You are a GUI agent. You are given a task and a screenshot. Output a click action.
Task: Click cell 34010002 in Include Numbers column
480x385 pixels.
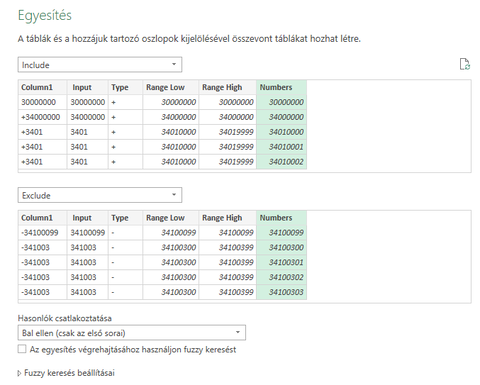pyautogui.click(x=282, y=162)
